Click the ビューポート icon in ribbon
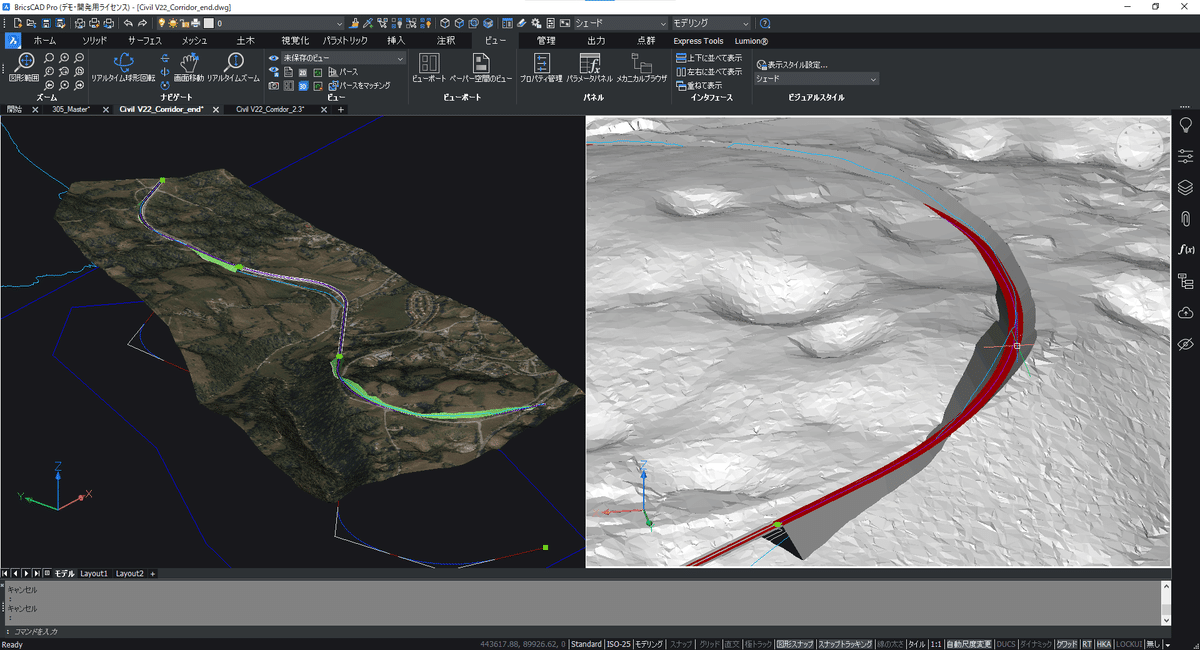 coord(429,65)
